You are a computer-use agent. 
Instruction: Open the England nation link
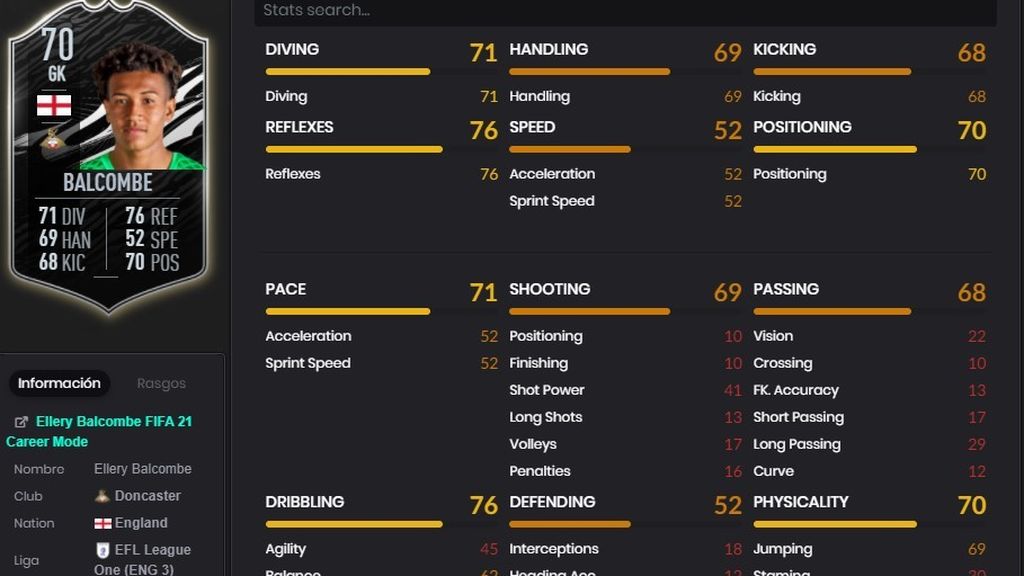point(141,523)
